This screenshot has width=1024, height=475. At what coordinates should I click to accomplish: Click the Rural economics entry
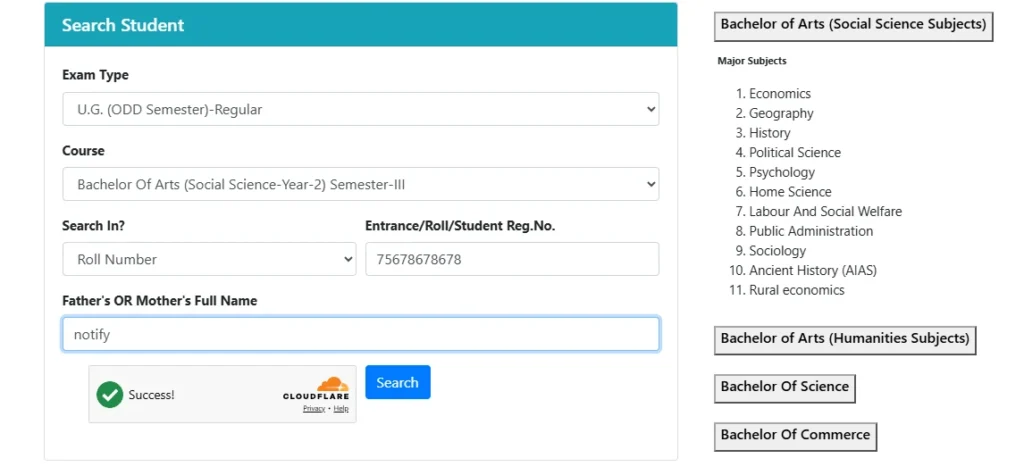coord(797,289)
